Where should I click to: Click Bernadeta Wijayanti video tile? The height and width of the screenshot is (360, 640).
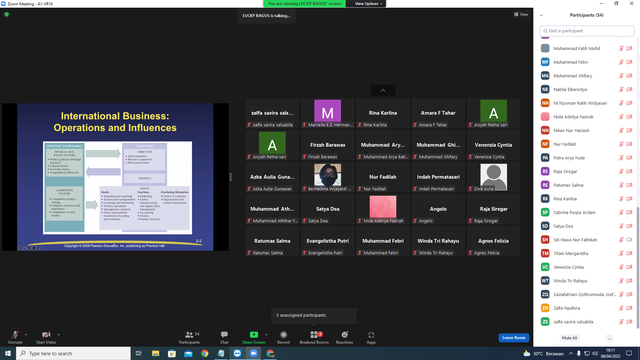point(327,177)
